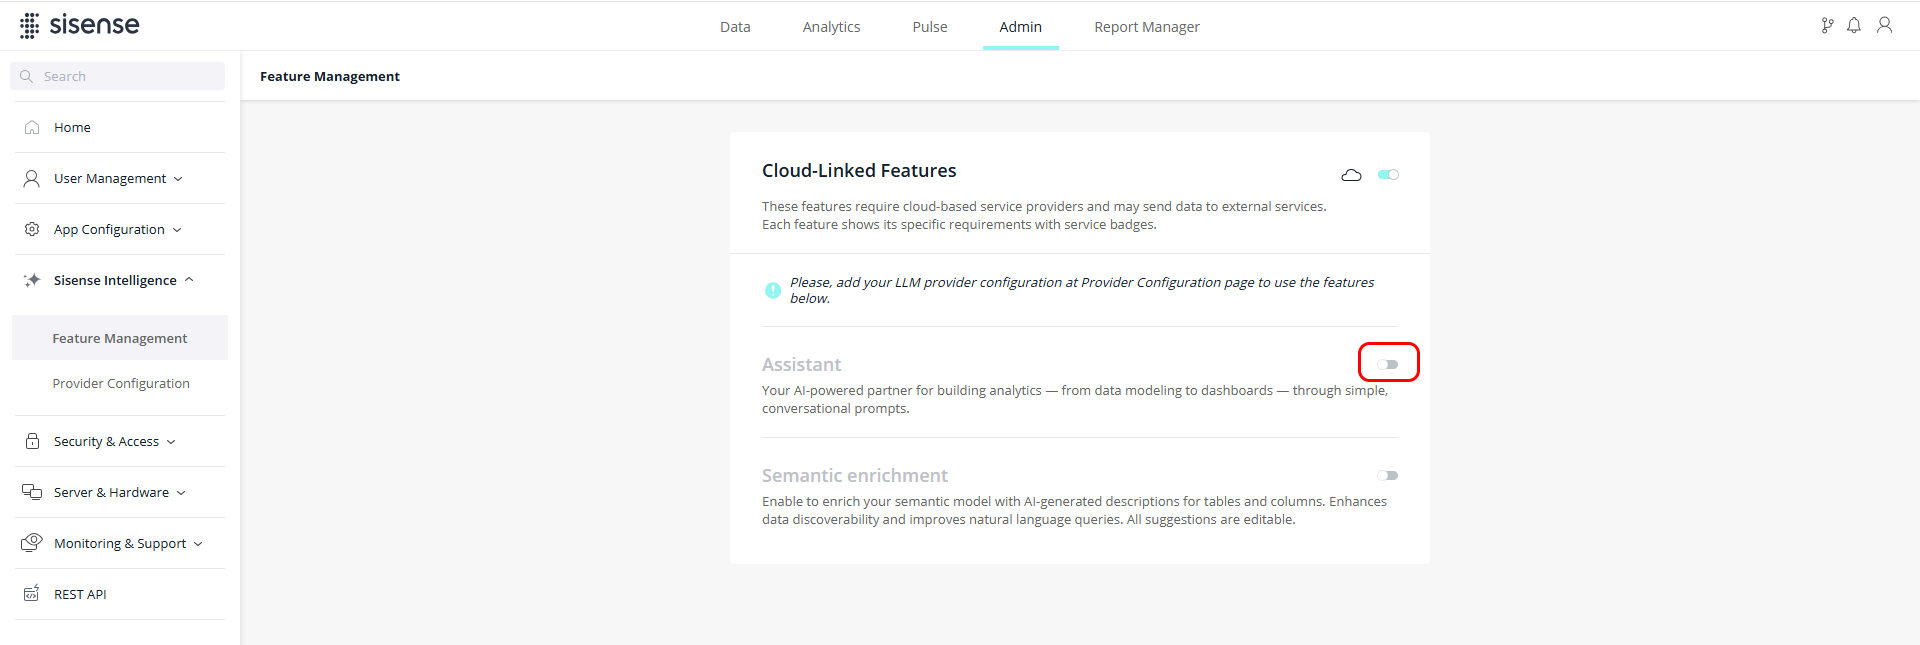Image resolution: width=1920 pixels, height=645 pixels.
Task: Click the git branch icon in header
Action: tap(1827, 26)
